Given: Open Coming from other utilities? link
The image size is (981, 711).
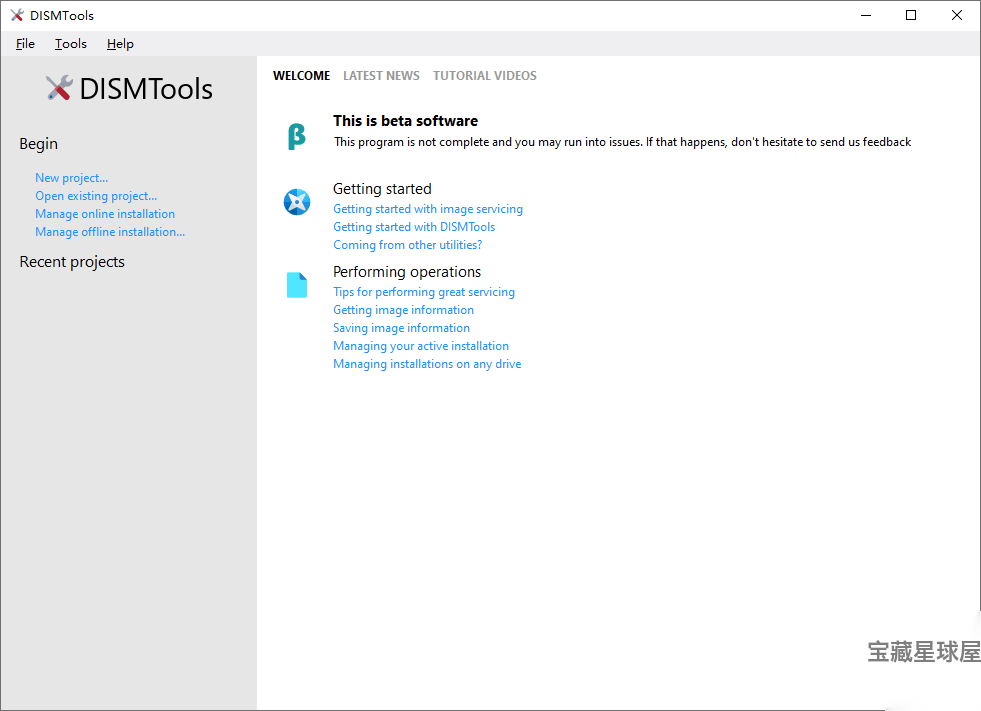Looking at the screenshot, I should click(x=407, y=245).
